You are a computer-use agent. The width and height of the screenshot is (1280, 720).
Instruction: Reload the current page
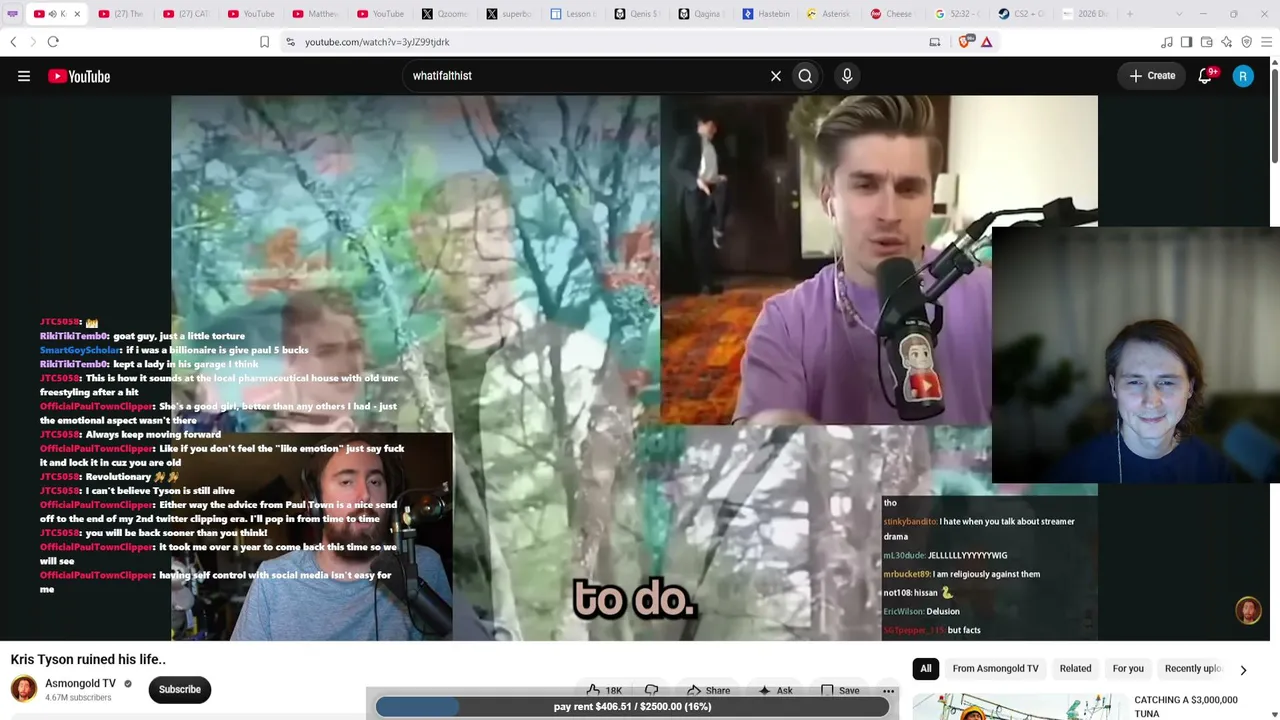[x=53, y=42]
